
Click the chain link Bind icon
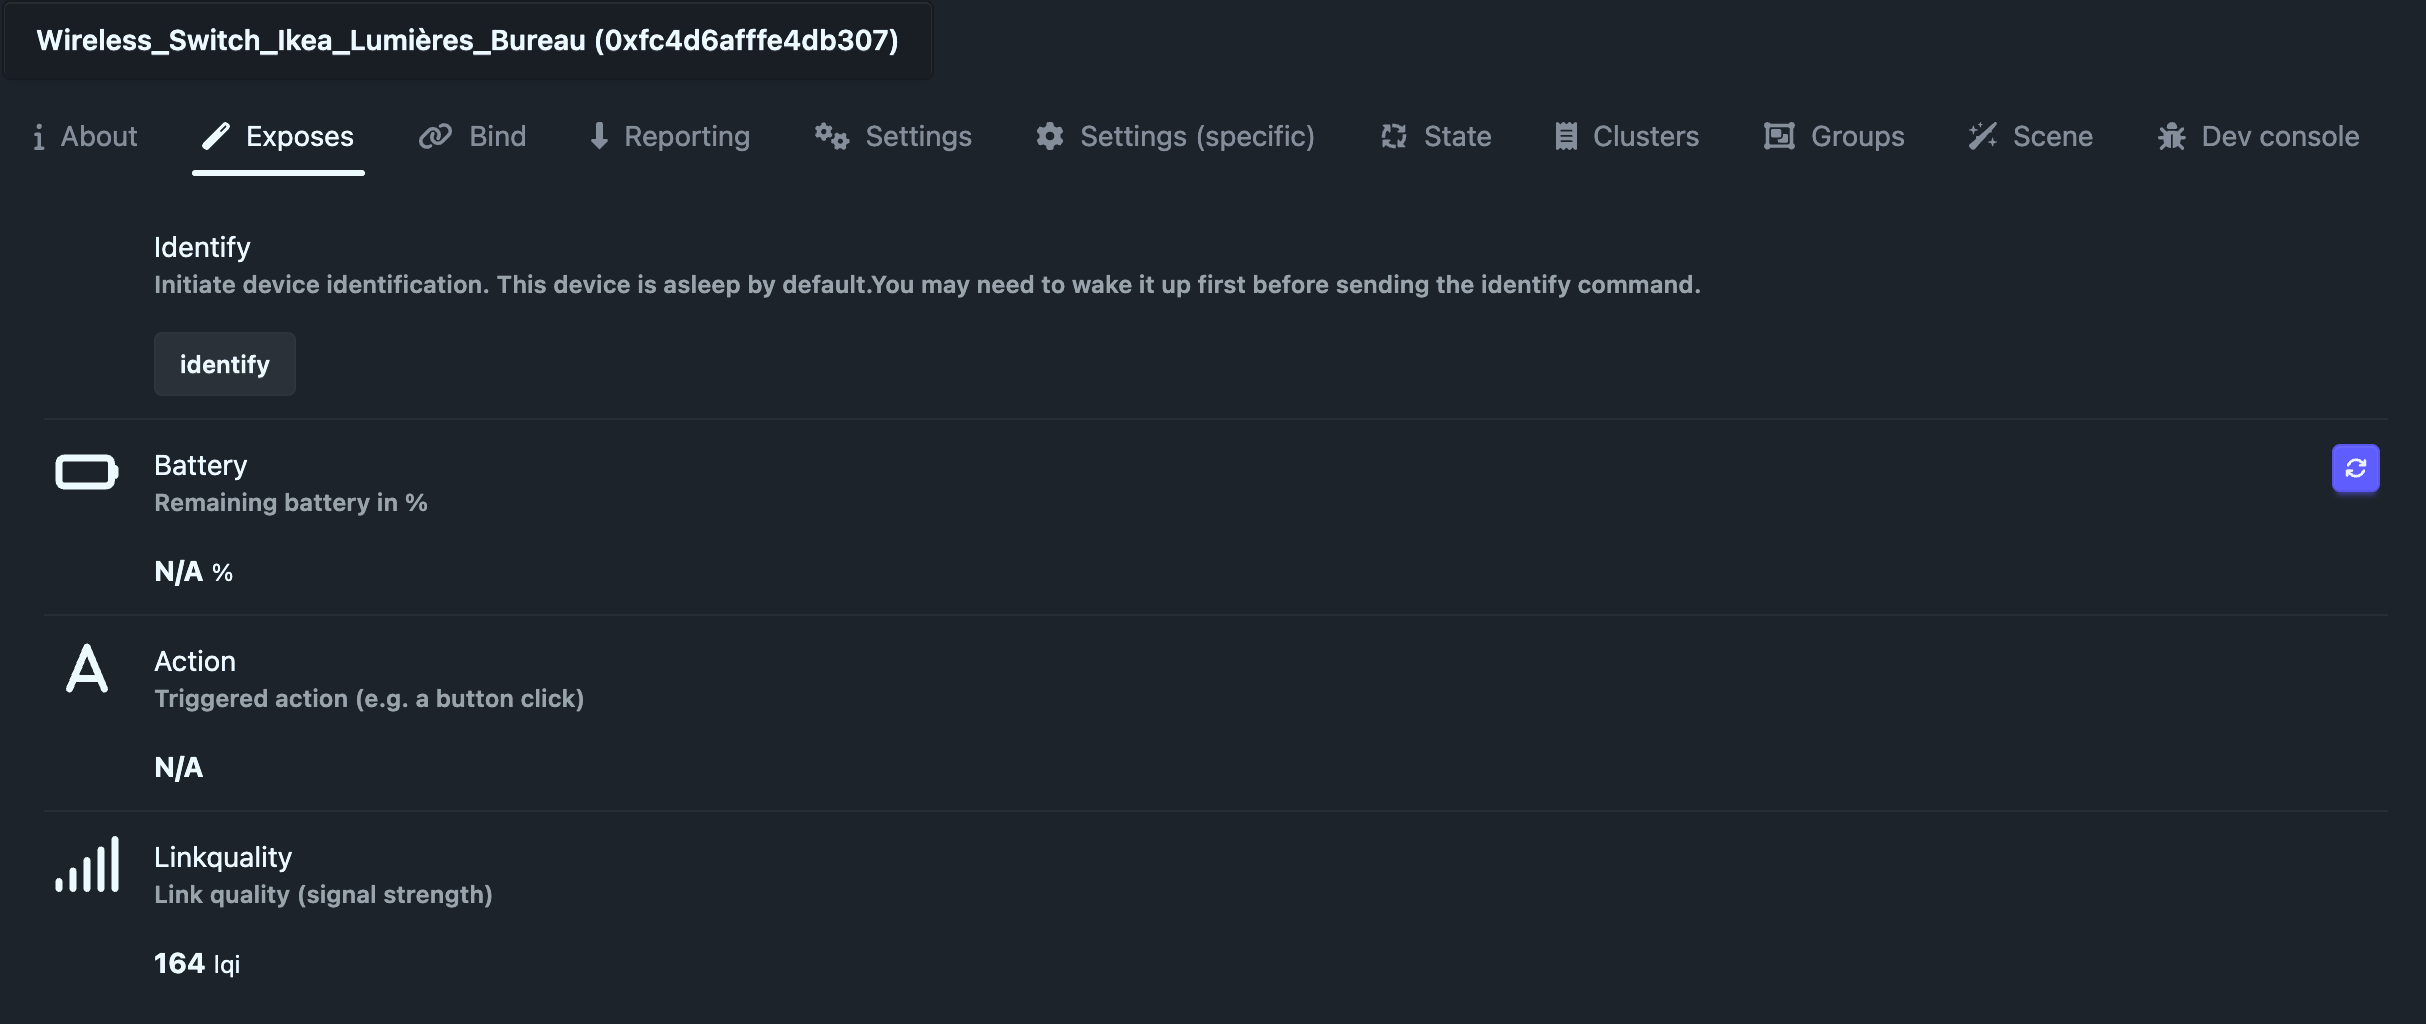click(435, 136)
